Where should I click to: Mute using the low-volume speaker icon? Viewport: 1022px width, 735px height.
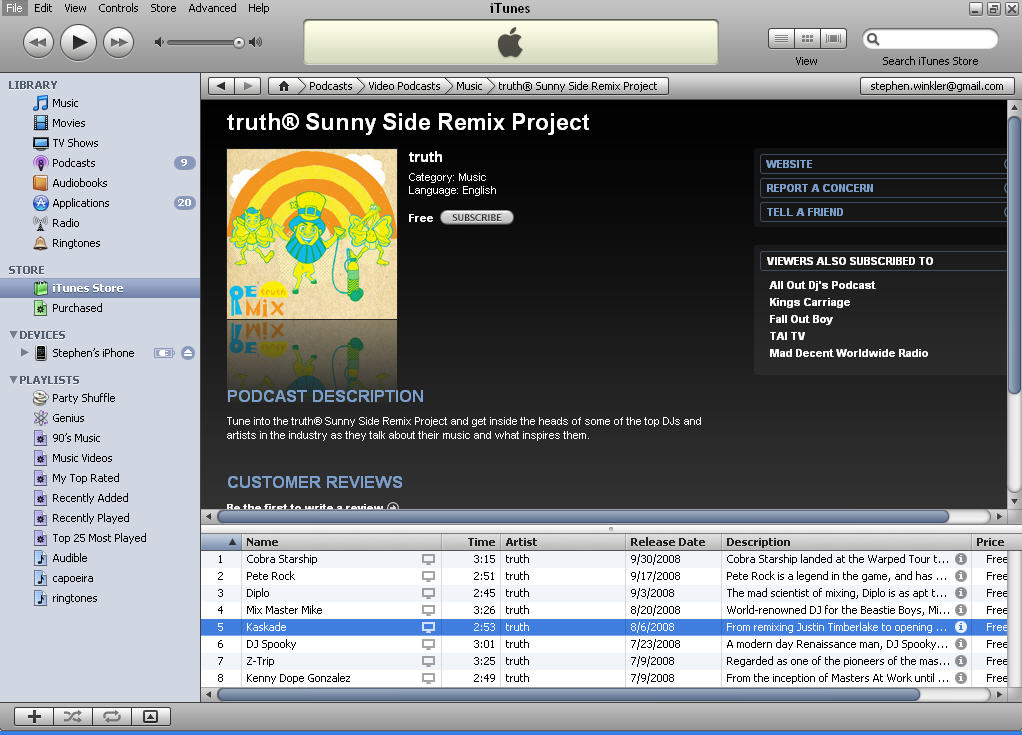tap(158, 42)
